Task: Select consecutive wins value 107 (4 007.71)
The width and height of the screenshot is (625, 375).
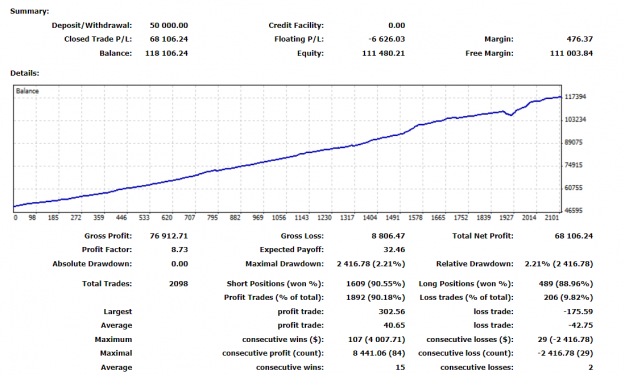Action: pos(376,340)
